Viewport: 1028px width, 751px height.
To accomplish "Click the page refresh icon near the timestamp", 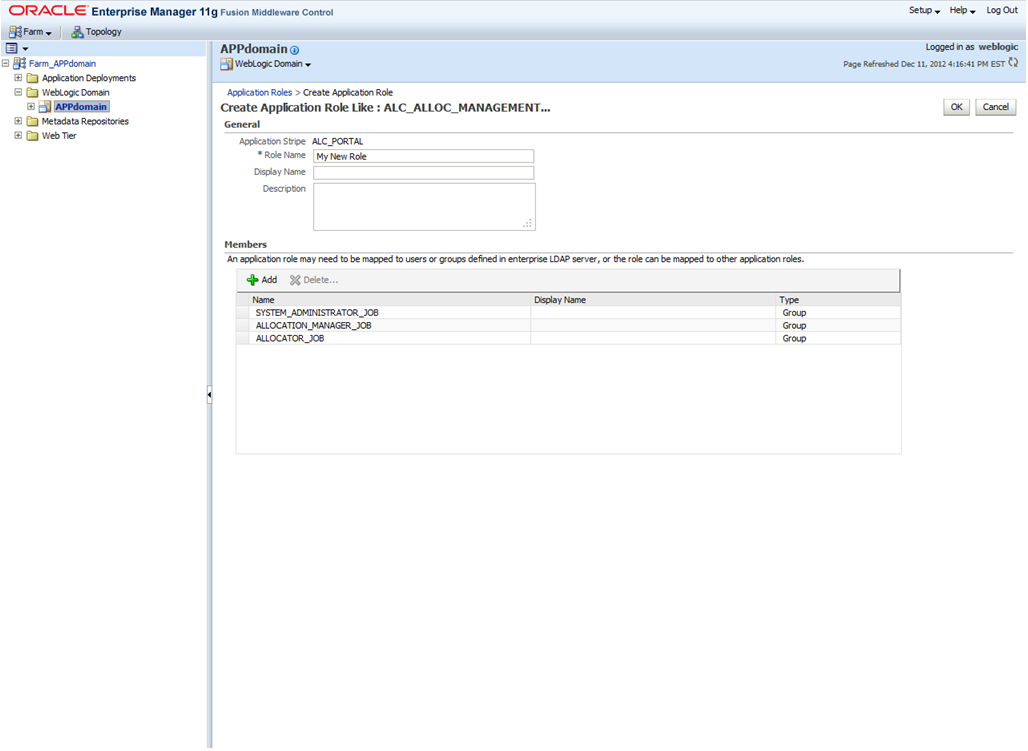I will pyautogui.click(x=1013, y=62).
